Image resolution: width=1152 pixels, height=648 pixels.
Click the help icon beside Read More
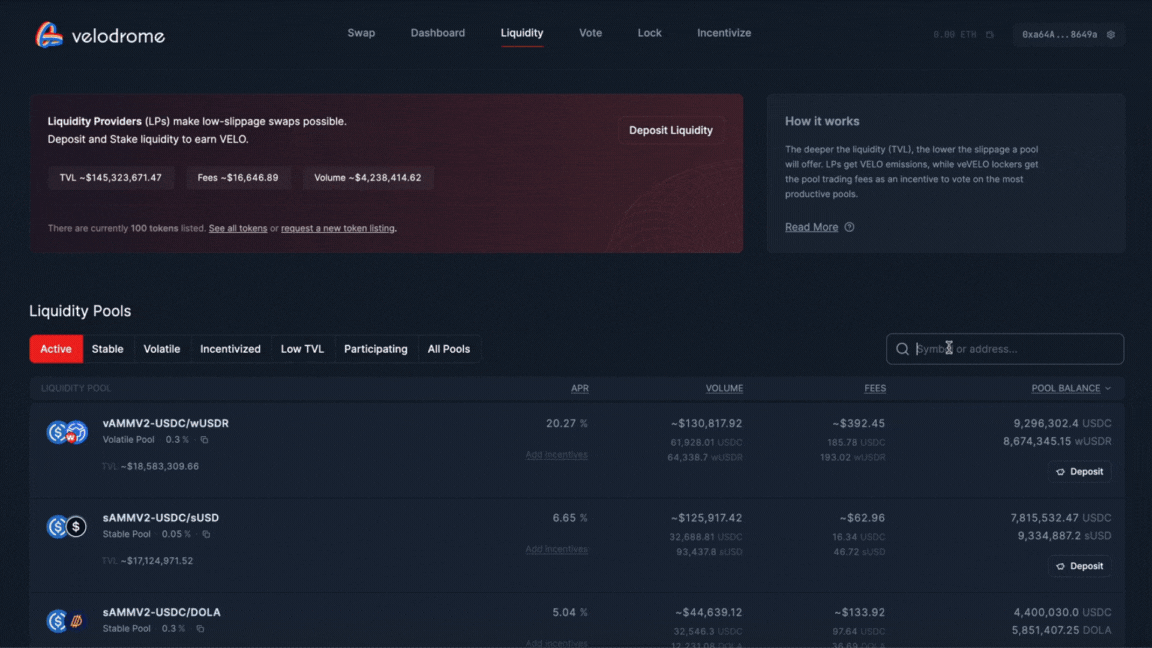coord(849,227)
